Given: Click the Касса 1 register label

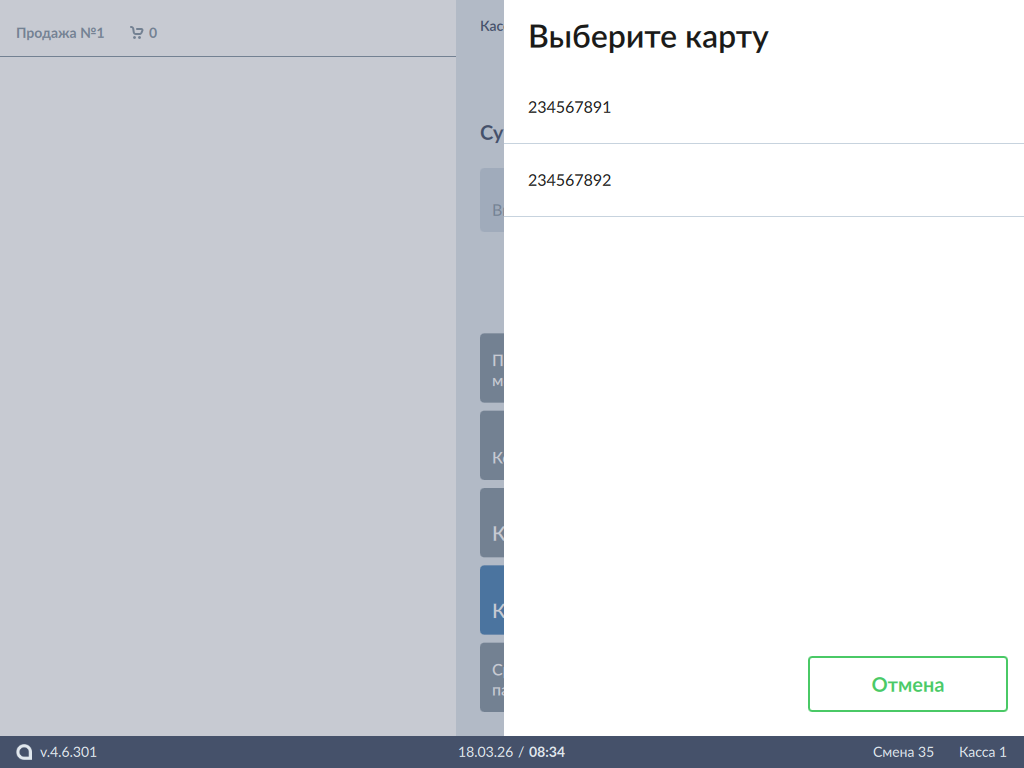Looking at the screenshot, I should point(982,752).
